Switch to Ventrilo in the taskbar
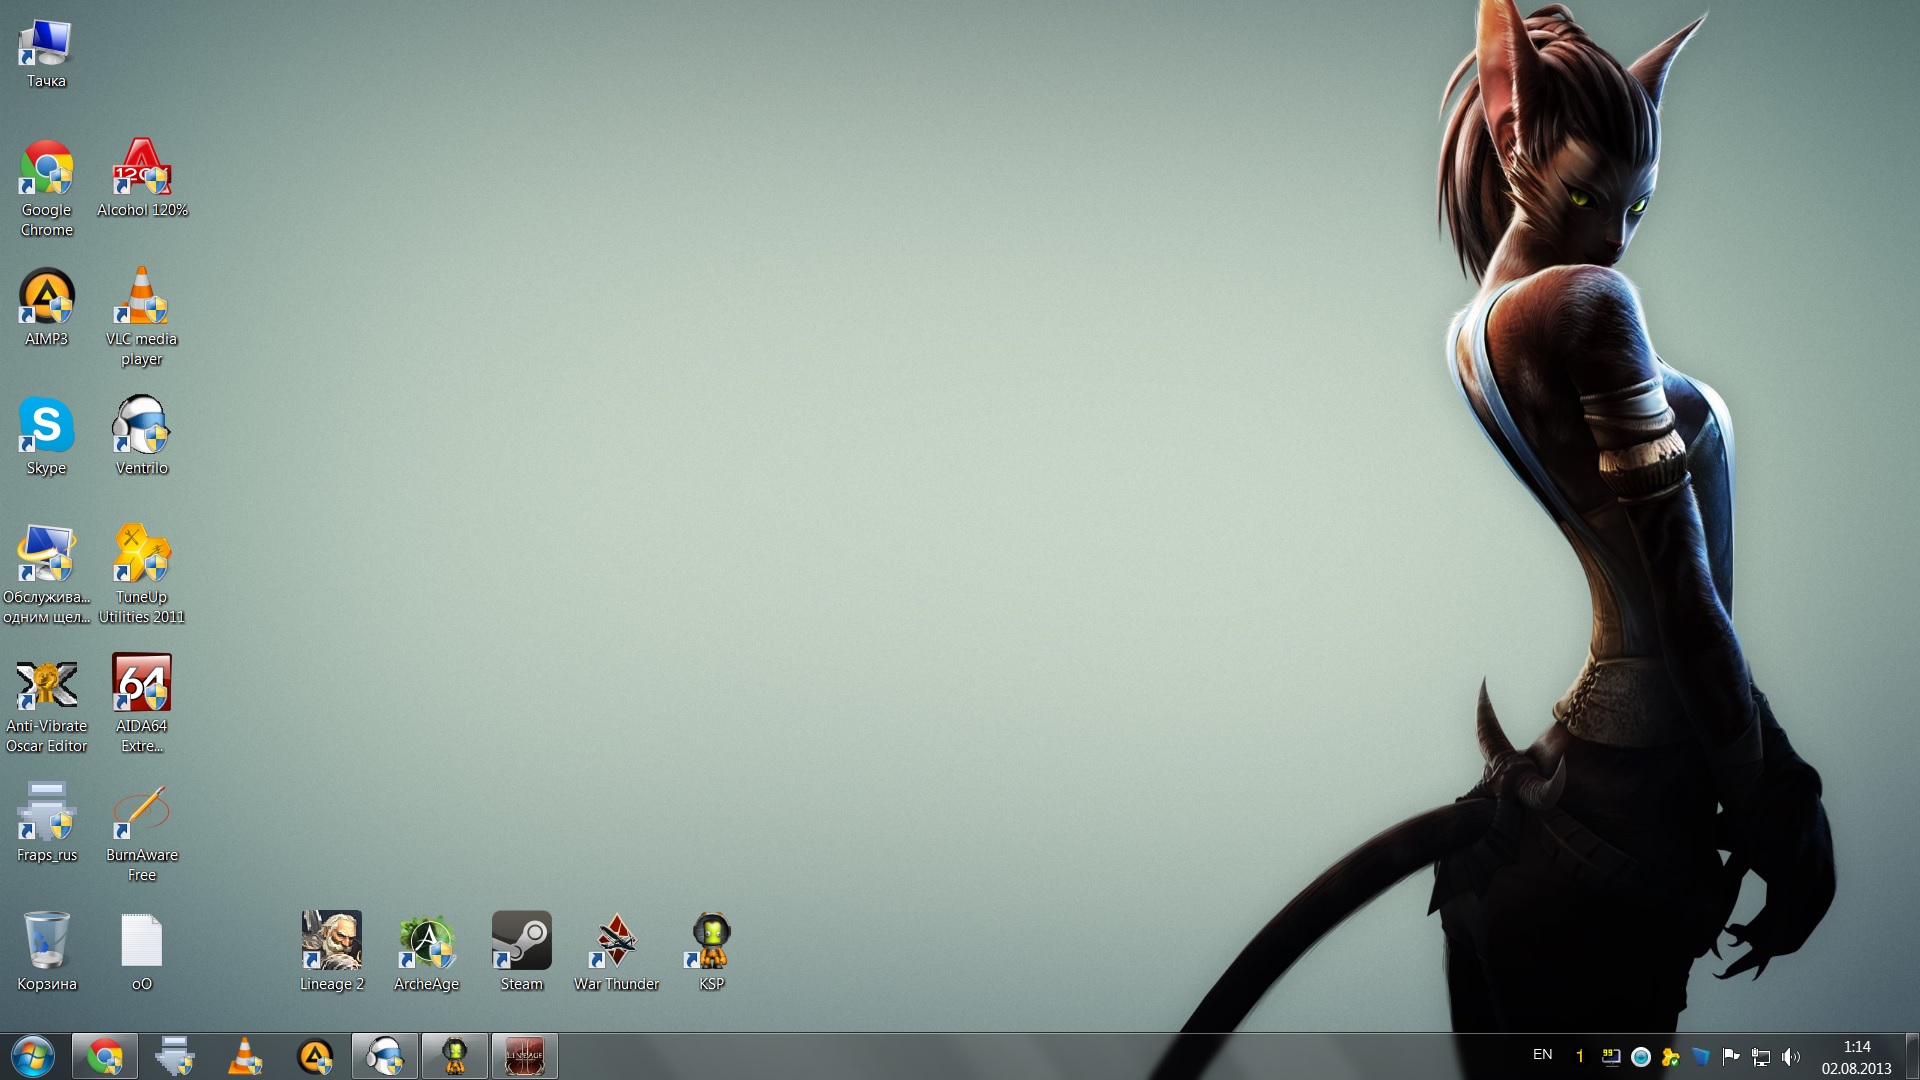Screen dimensions: 1920x1080 coord(385,1057)
